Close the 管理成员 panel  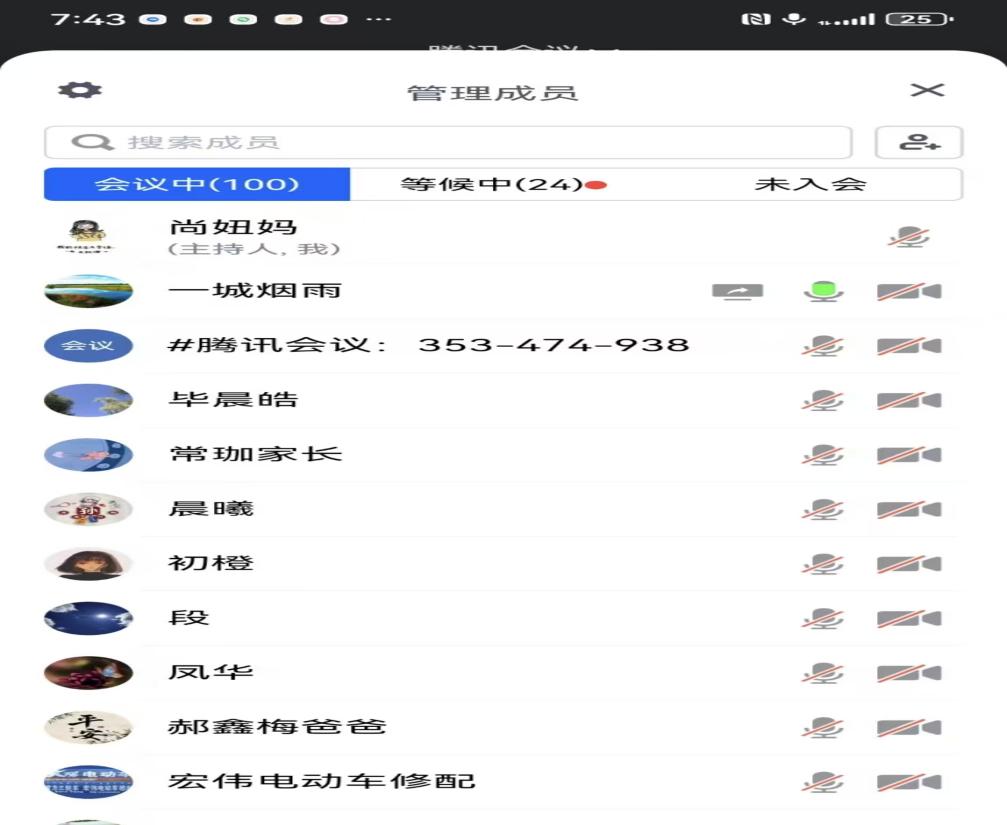click(927, 90)
